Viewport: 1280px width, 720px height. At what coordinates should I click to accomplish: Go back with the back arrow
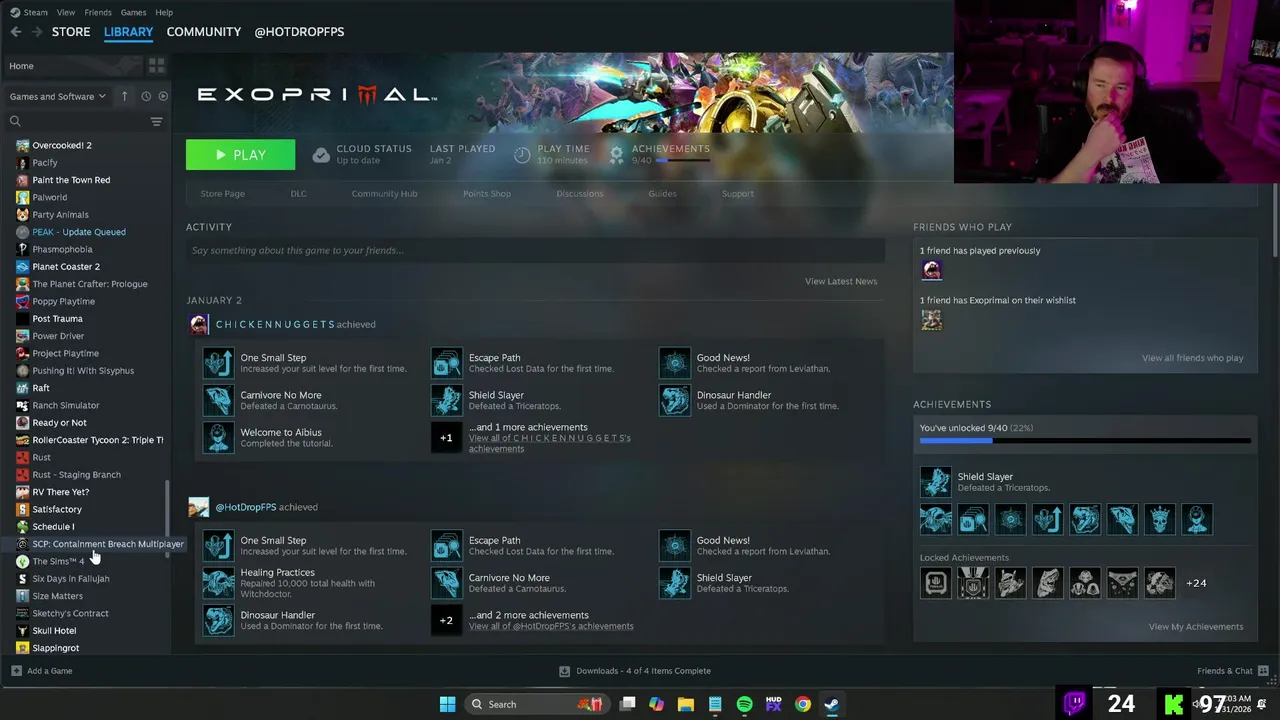coord(16,32)
